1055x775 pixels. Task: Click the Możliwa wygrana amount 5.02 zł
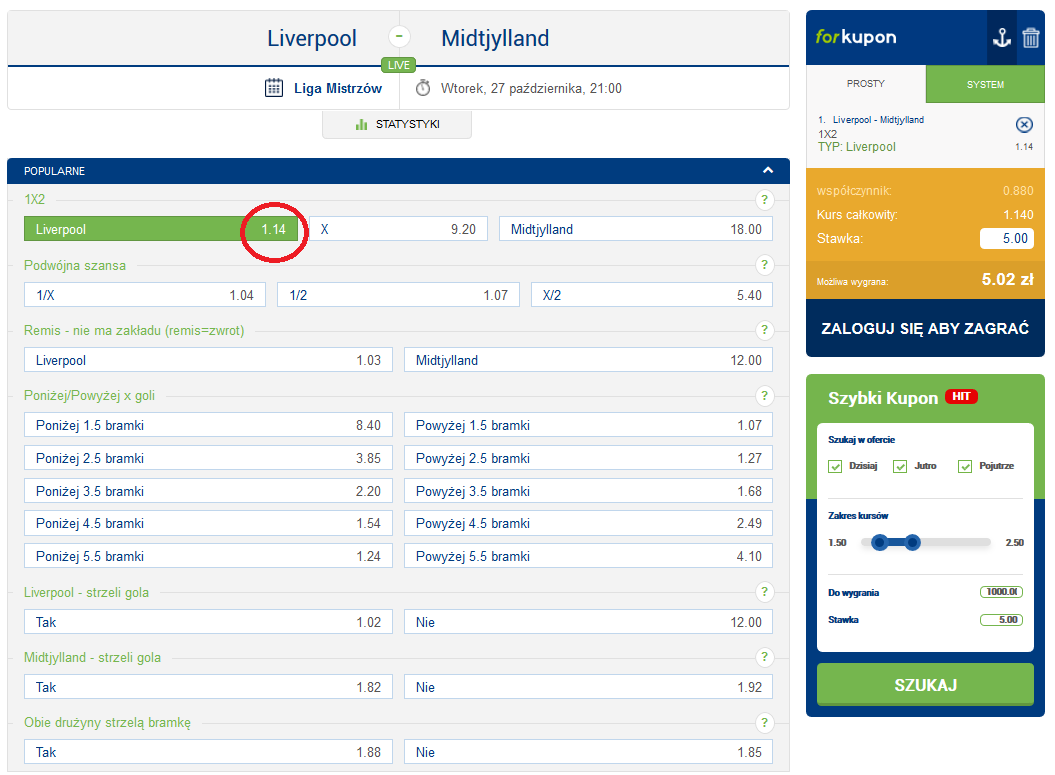pyautogui.click(x=1007, y=279)
